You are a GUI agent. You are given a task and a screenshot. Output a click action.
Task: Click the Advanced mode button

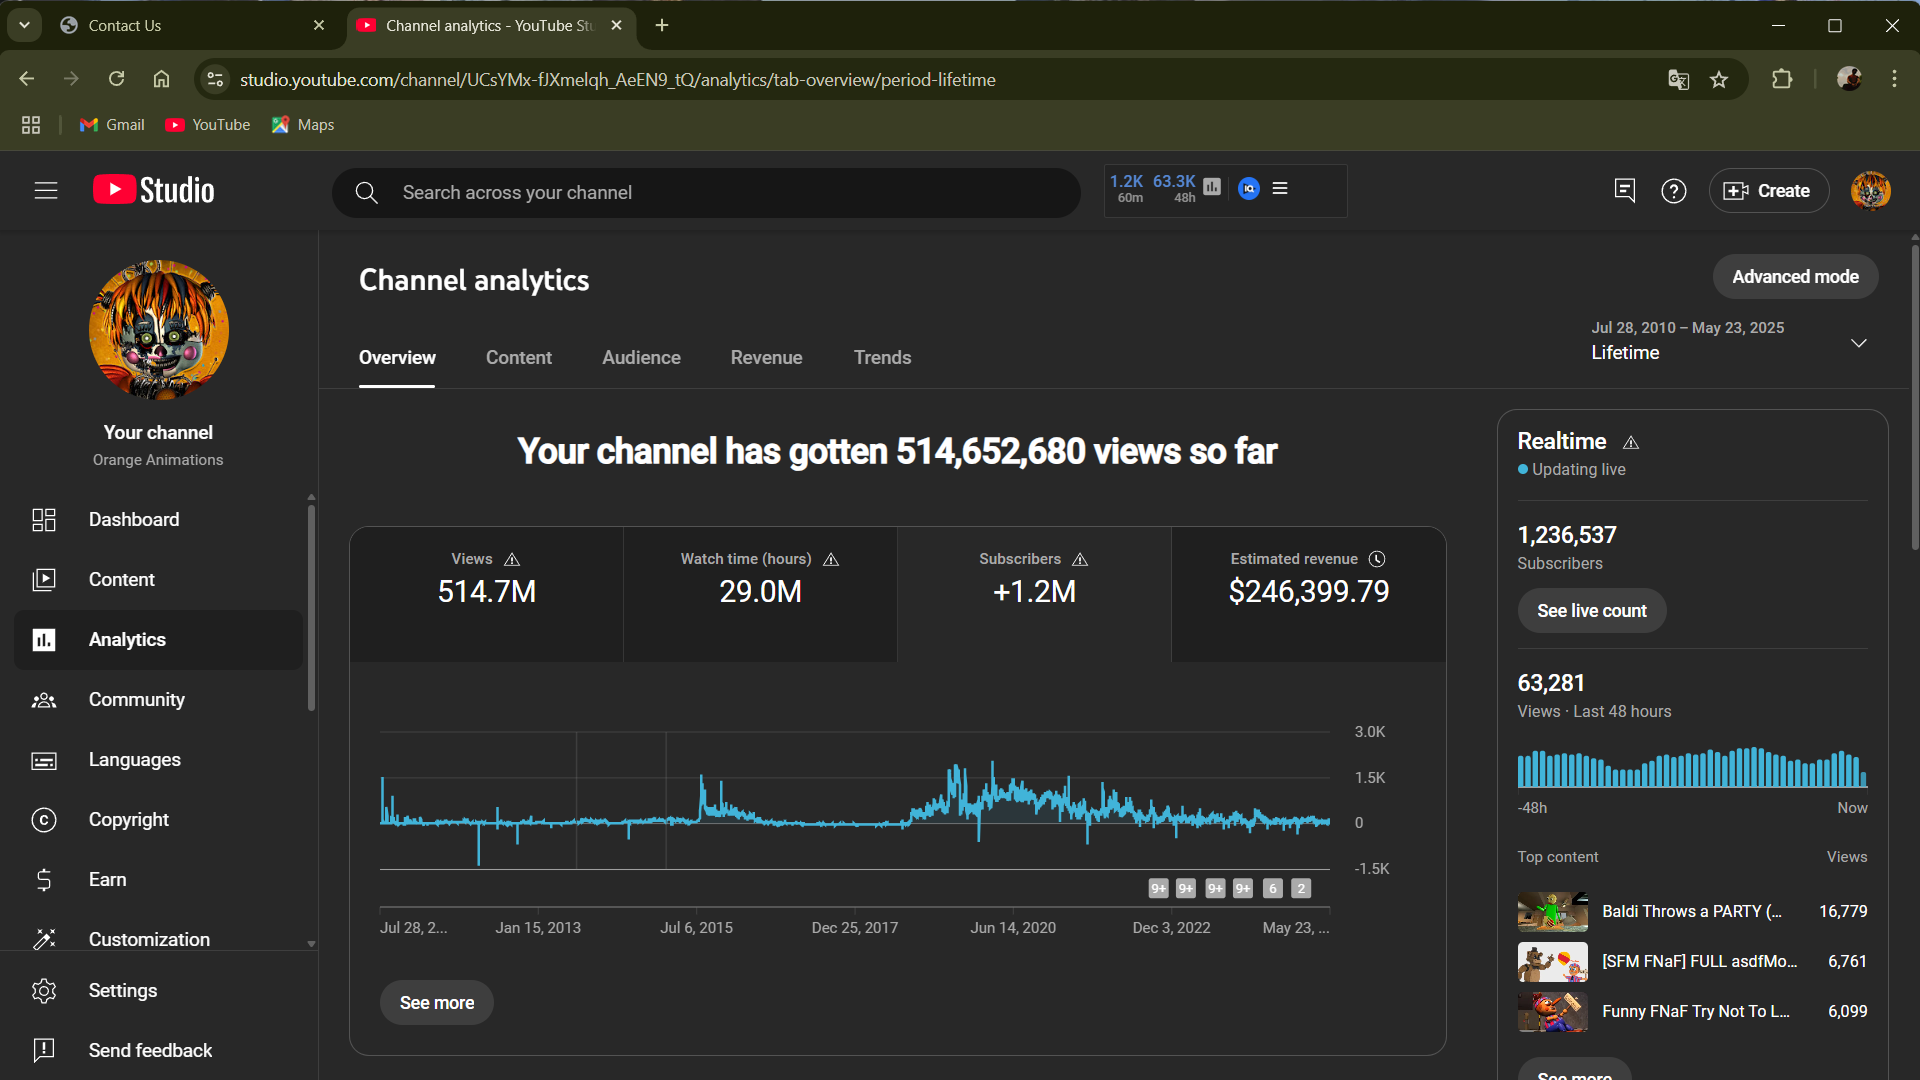[x=1795, y=277]
